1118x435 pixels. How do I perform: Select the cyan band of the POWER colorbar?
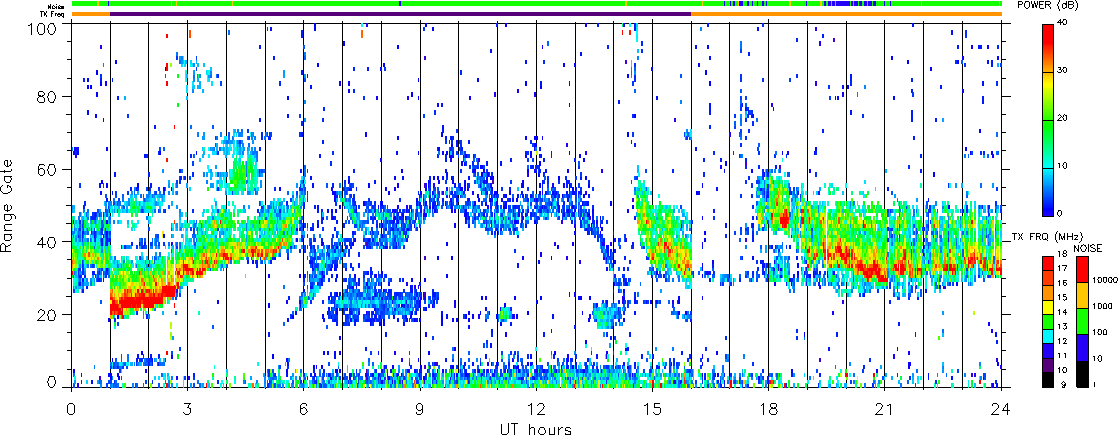[x=1048, y=168]
